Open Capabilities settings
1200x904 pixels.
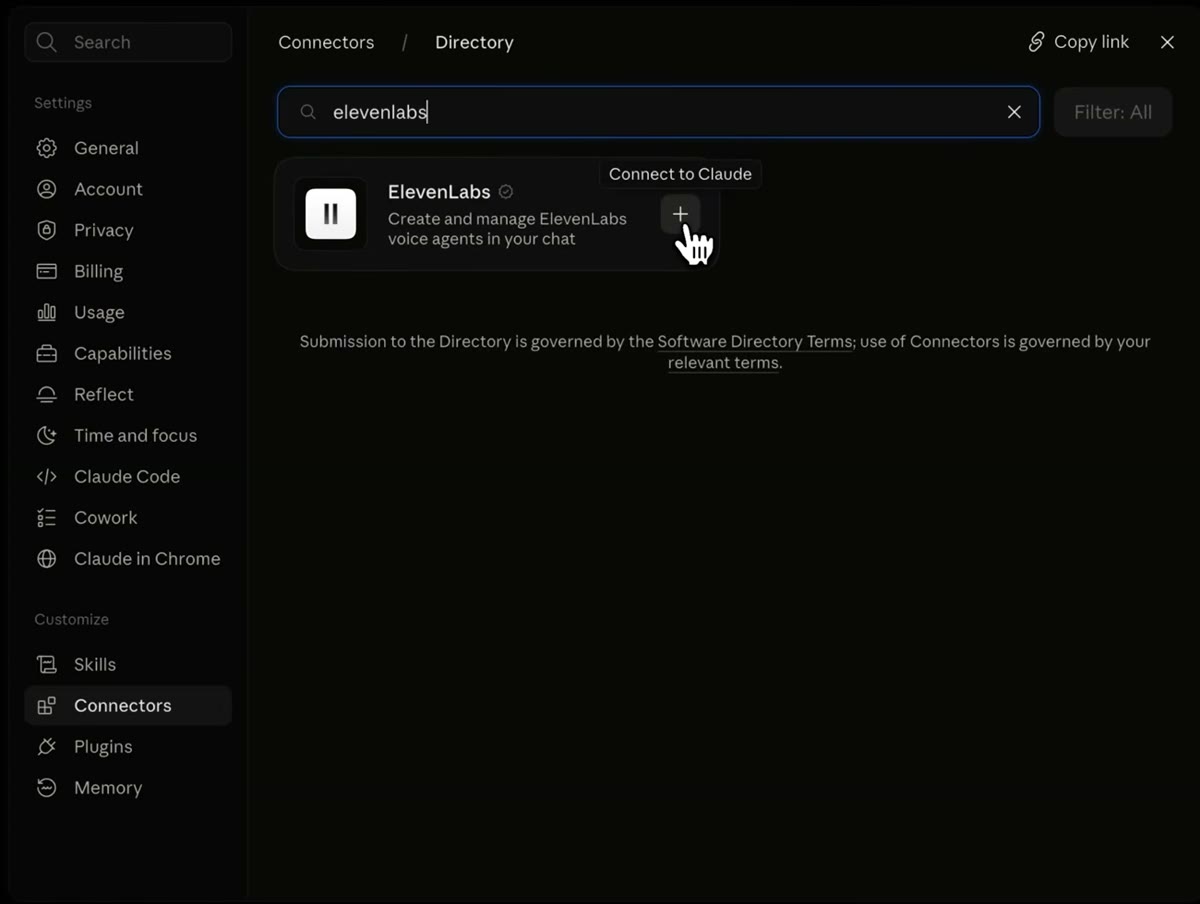pos(128,353)
